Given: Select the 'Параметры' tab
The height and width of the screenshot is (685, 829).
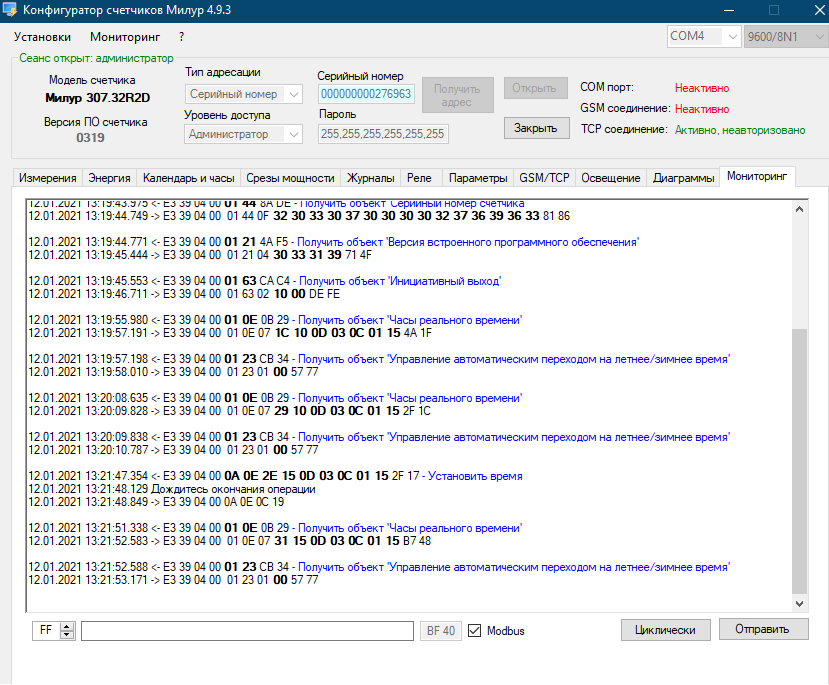Looking at the screenshot, I should point(478,178).
